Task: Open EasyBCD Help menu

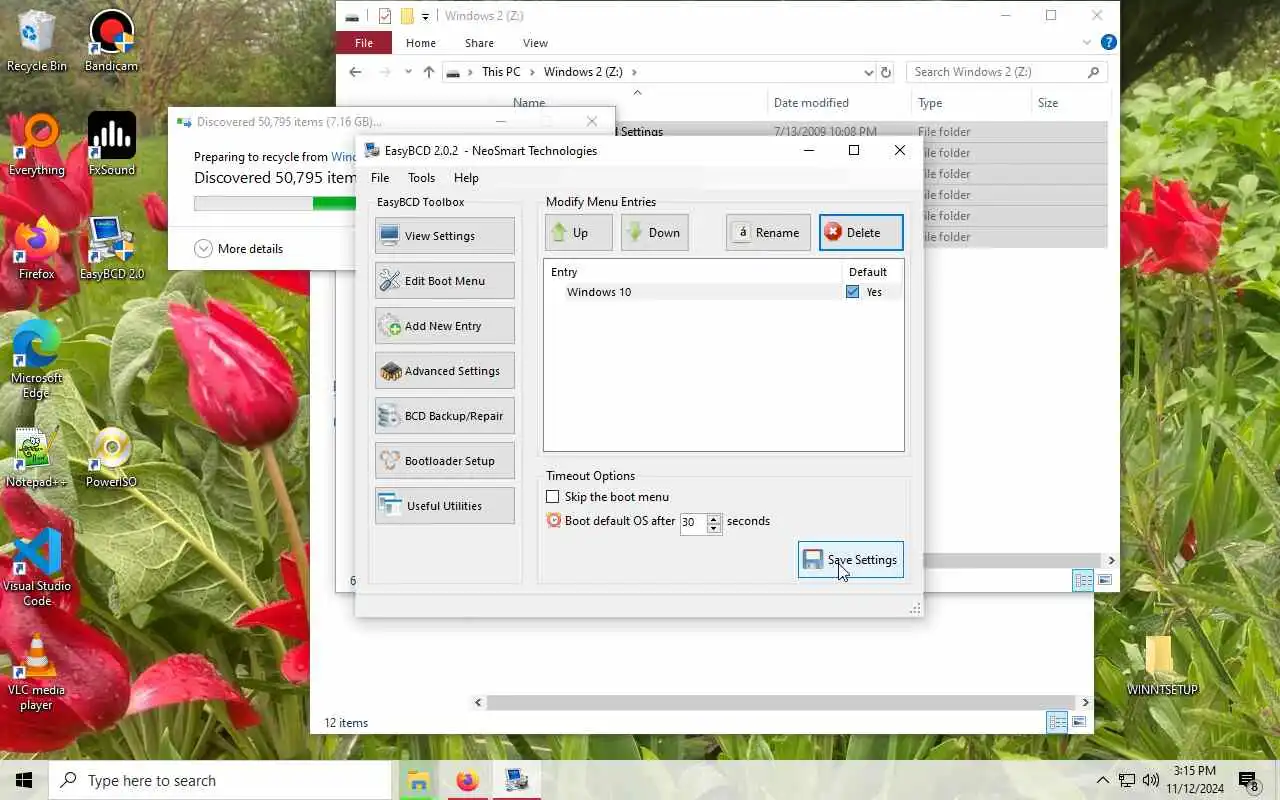Action: tap(466, 178)
